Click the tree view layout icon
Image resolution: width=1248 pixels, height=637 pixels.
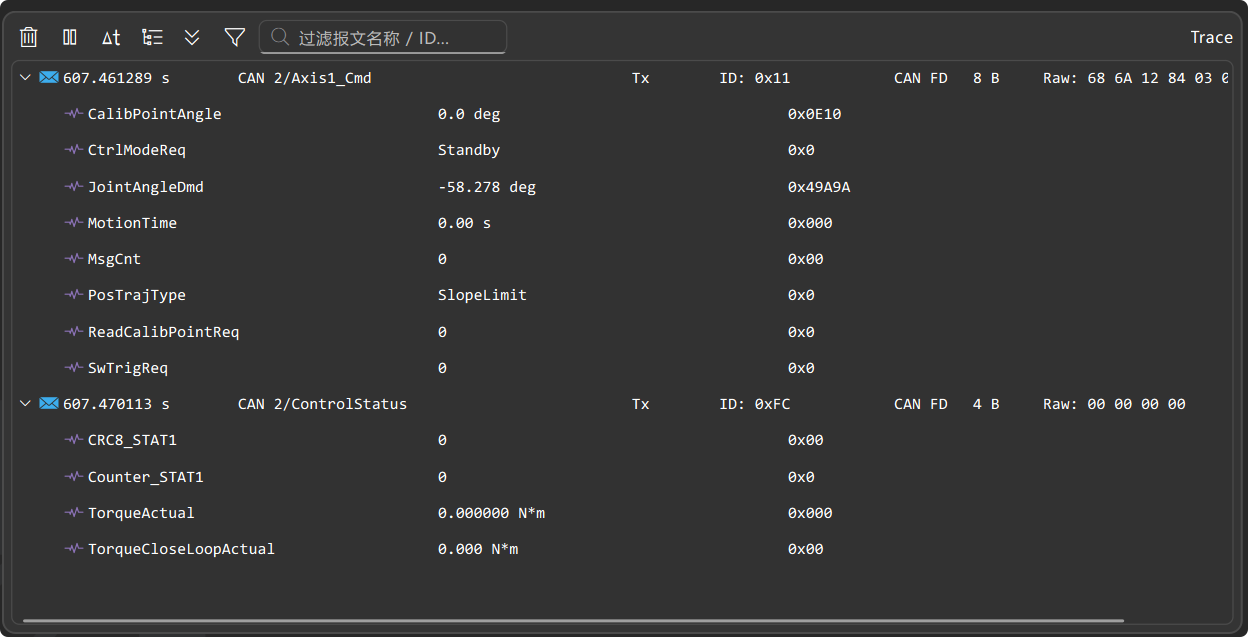click(x=152, y=37)
